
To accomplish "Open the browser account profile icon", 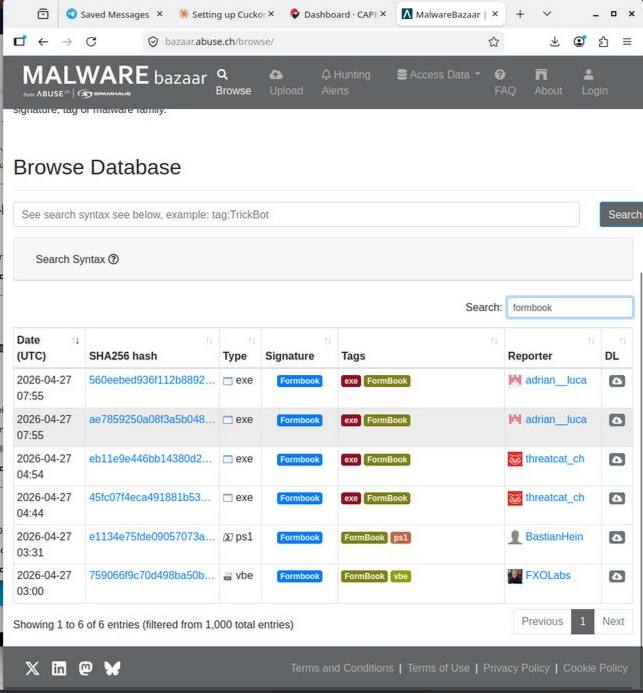I will (x=579, y=42).
